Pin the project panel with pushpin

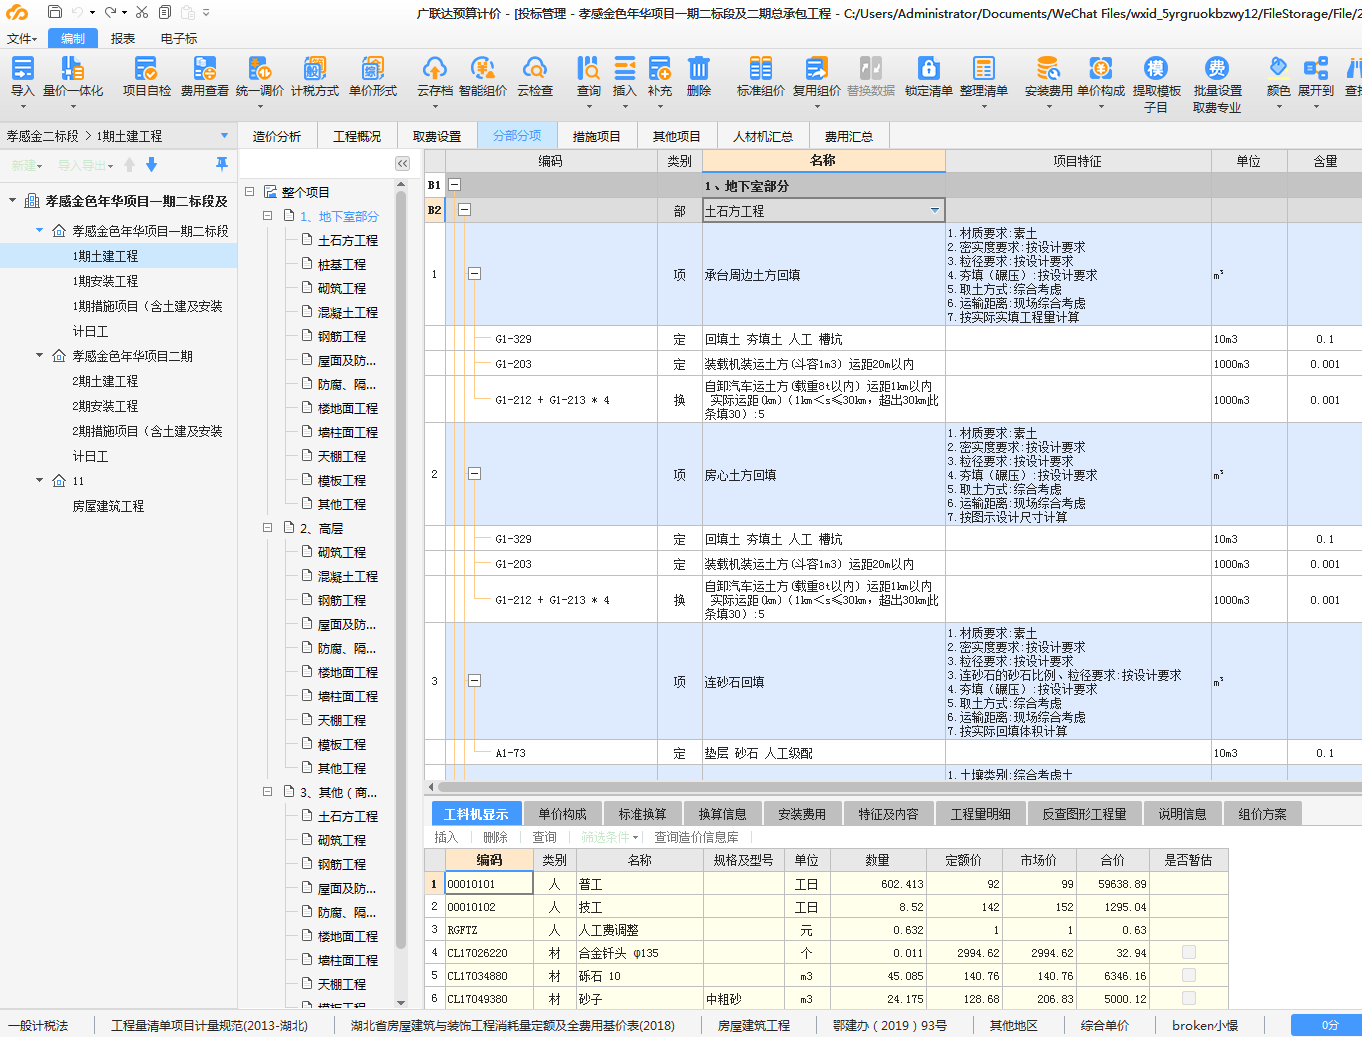click(x=222, y=164)
